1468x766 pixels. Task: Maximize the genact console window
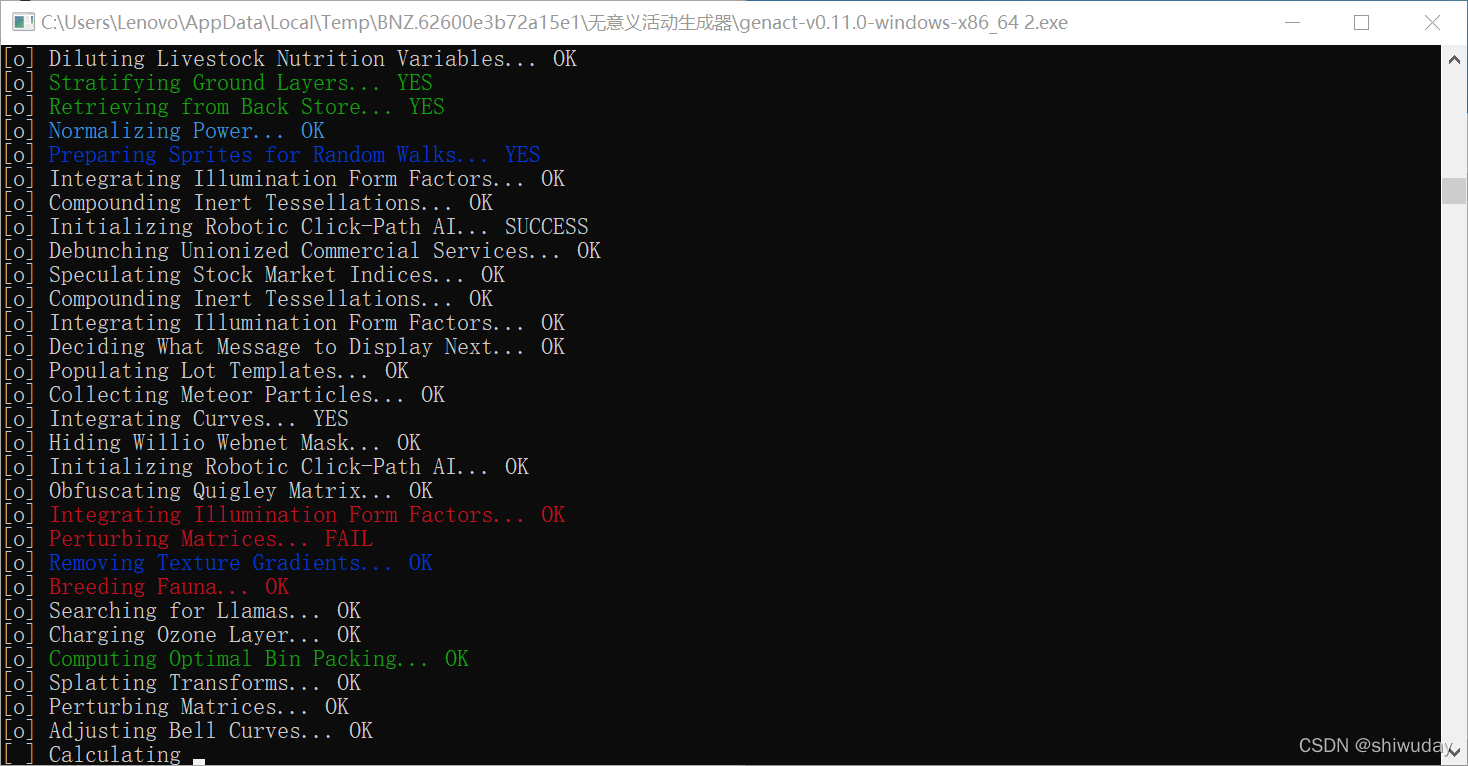(x=1361, y=22)
